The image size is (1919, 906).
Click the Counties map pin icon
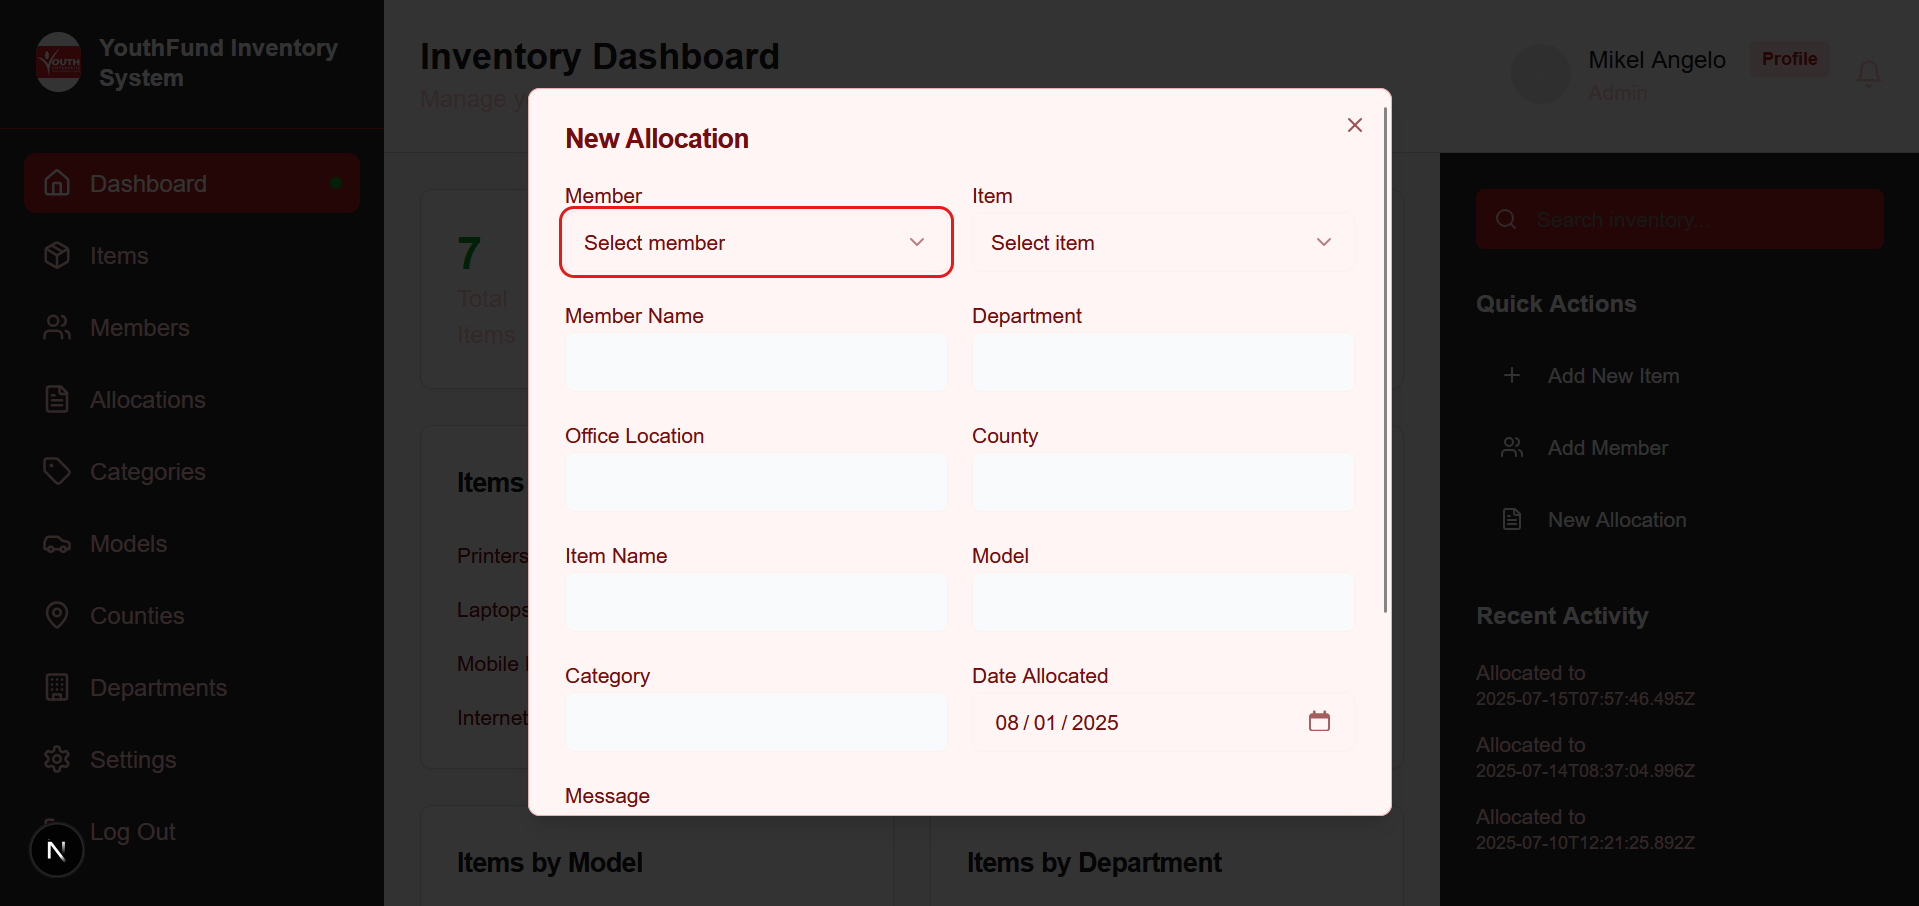[57, 615]
